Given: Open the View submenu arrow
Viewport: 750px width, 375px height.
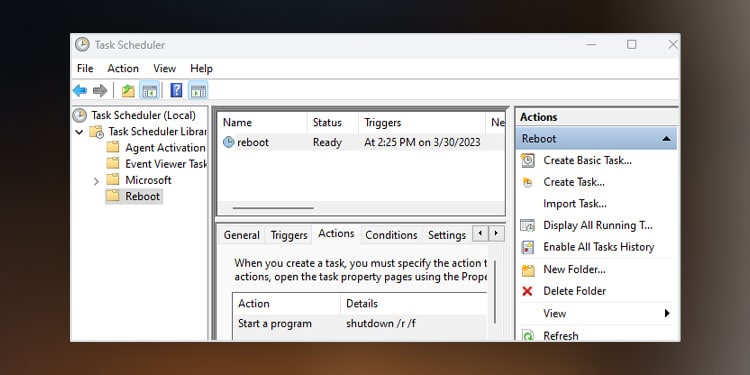Looking at the screenshot, I should point(667,313).
